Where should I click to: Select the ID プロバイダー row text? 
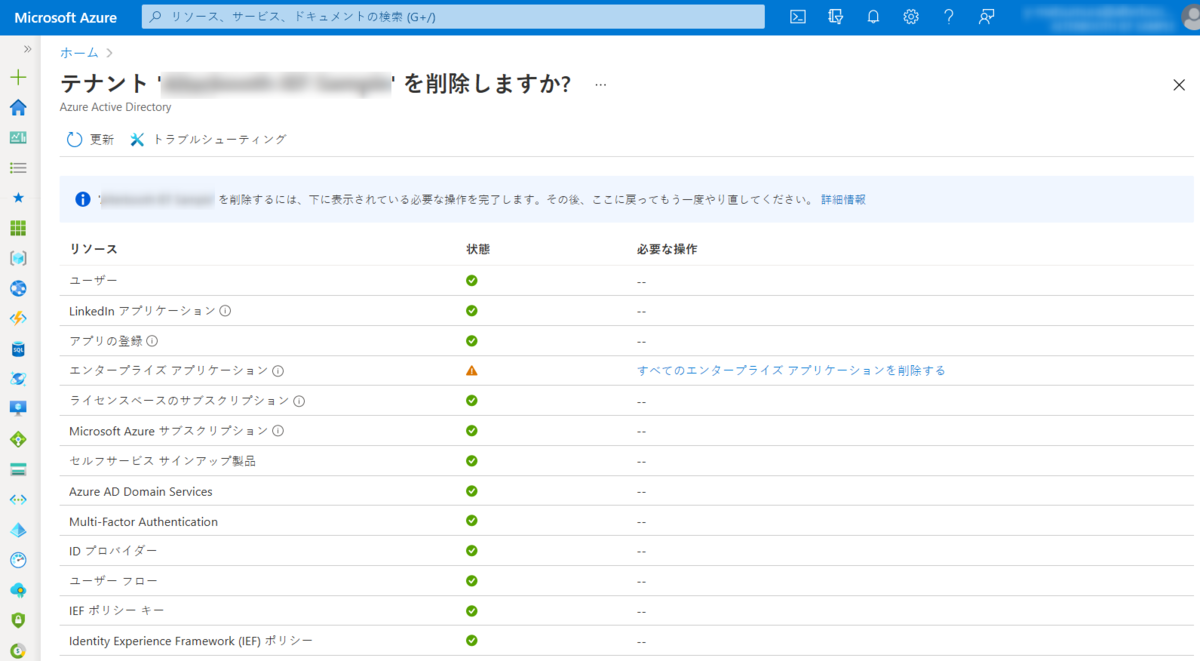[x=113, y=551]
